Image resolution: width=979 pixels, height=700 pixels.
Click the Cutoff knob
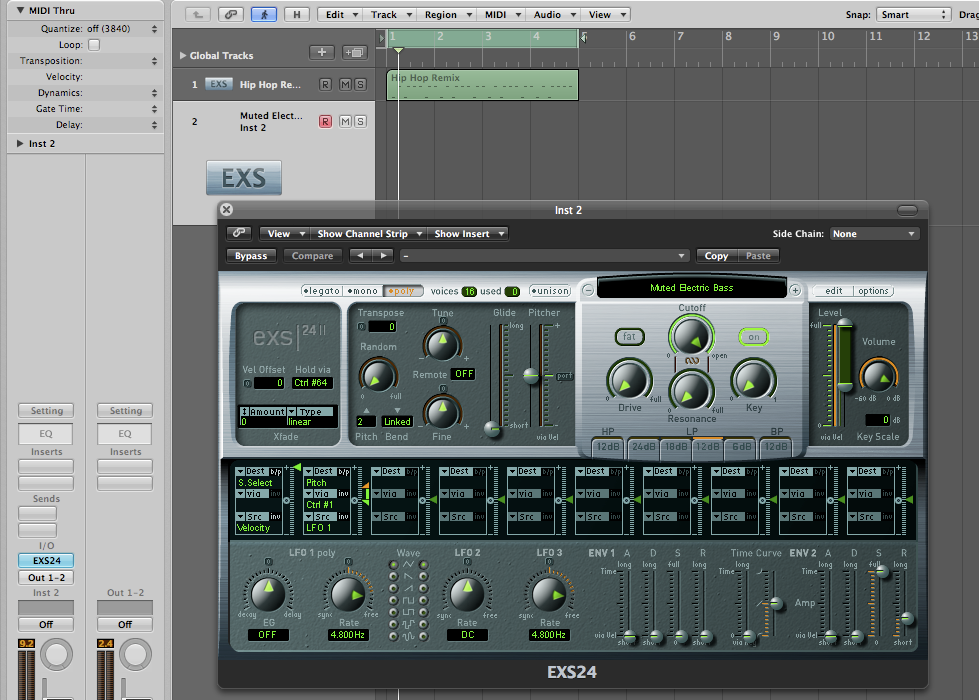click(691, 336)
